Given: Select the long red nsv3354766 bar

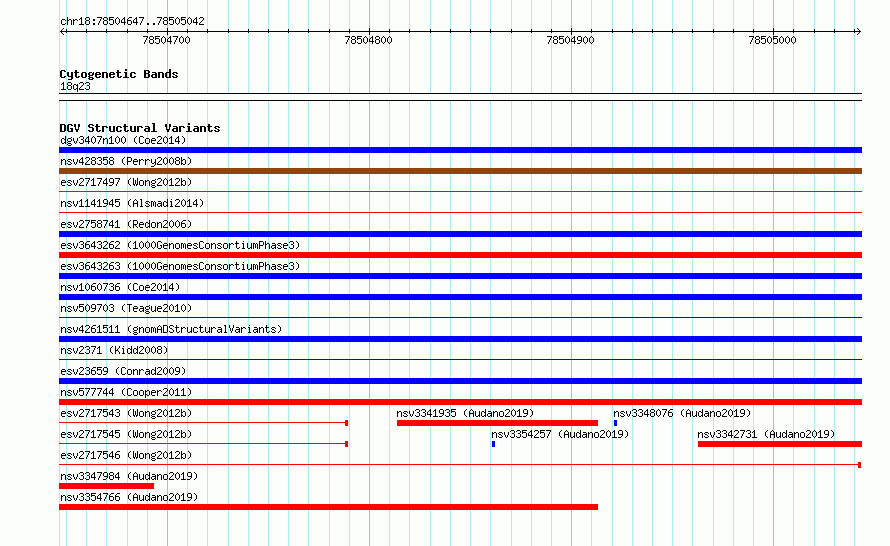Looking at the screenshot, I should point(329,507).
